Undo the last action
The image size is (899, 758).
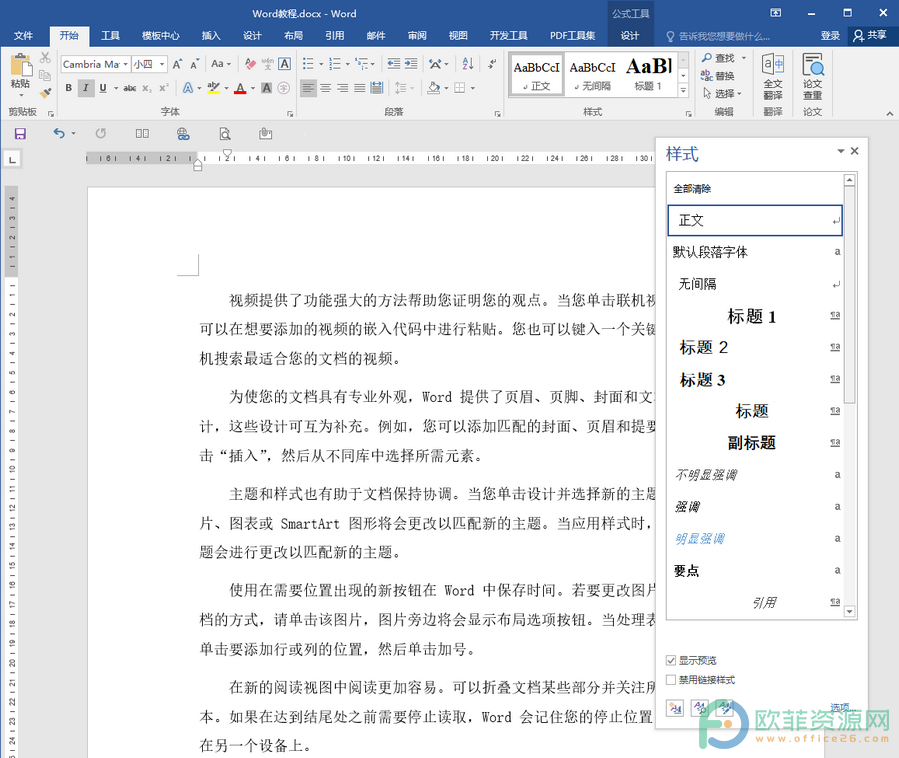59,134
